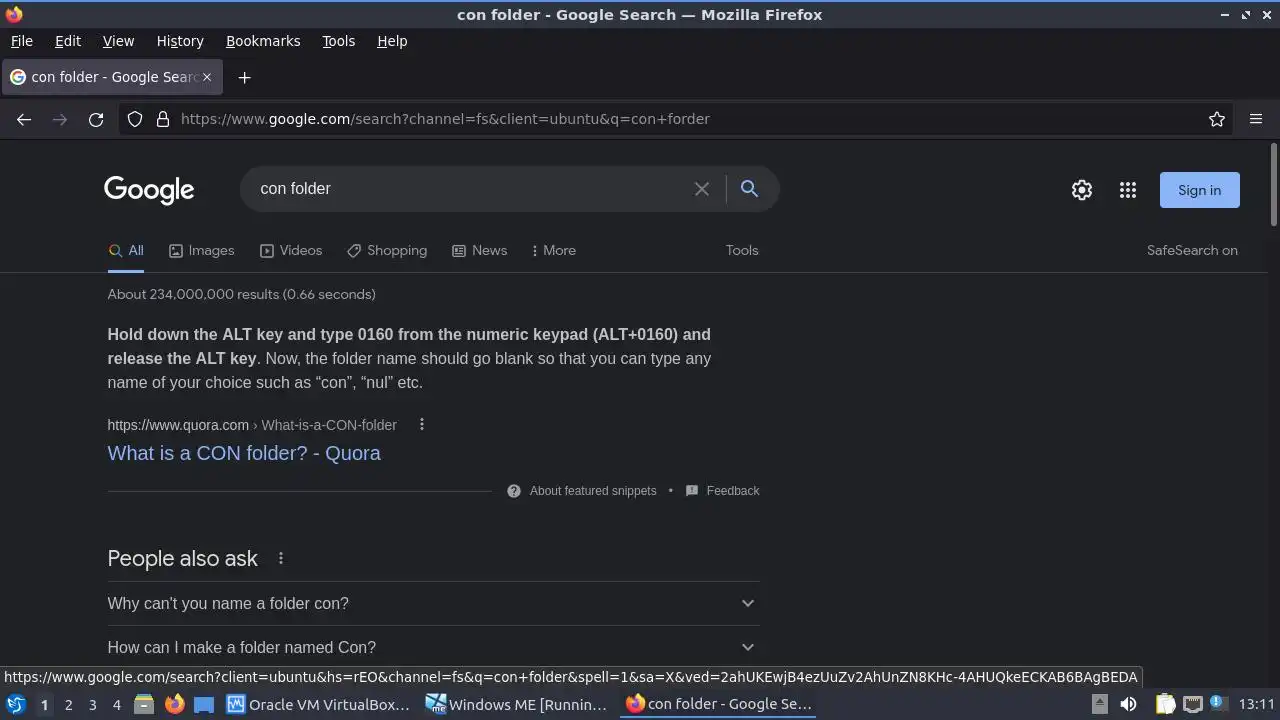Open a new tab with plus
1280x720 pixels.
coord(244,77)
